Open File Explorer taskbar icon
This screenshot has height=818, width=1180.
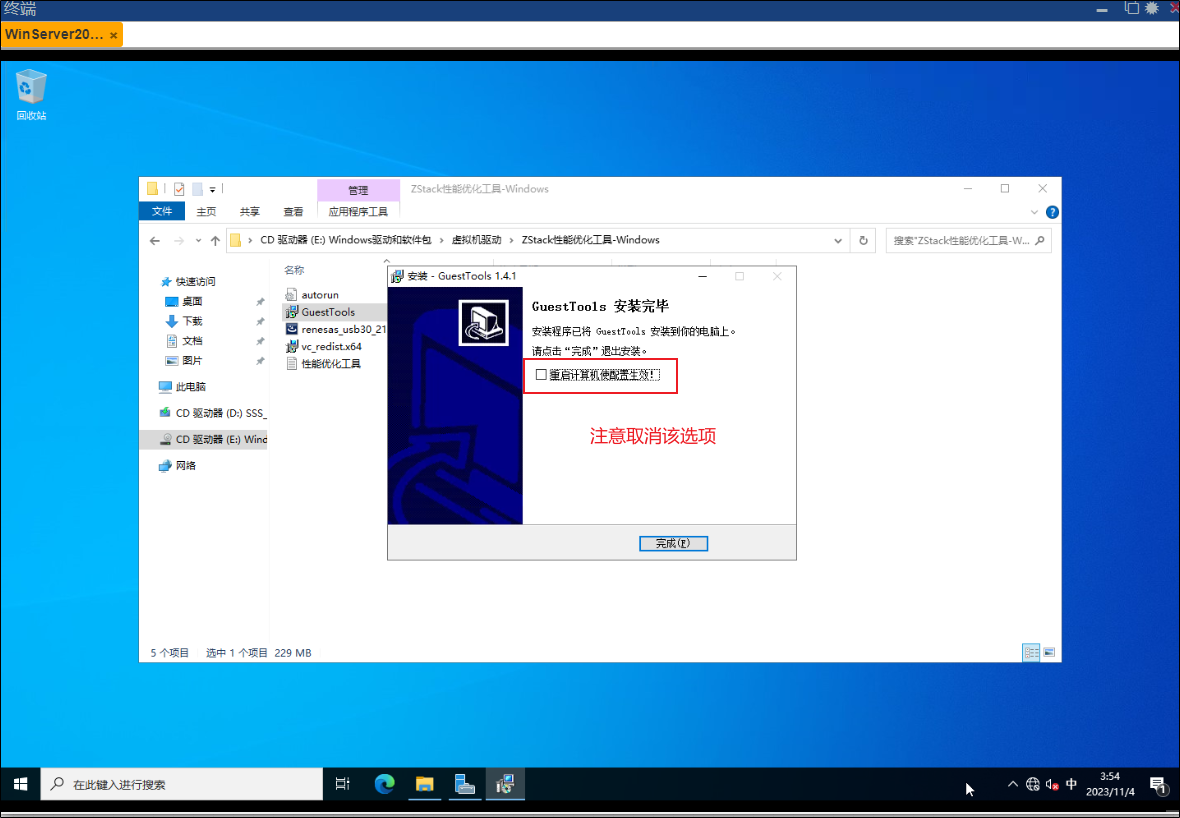424,784
